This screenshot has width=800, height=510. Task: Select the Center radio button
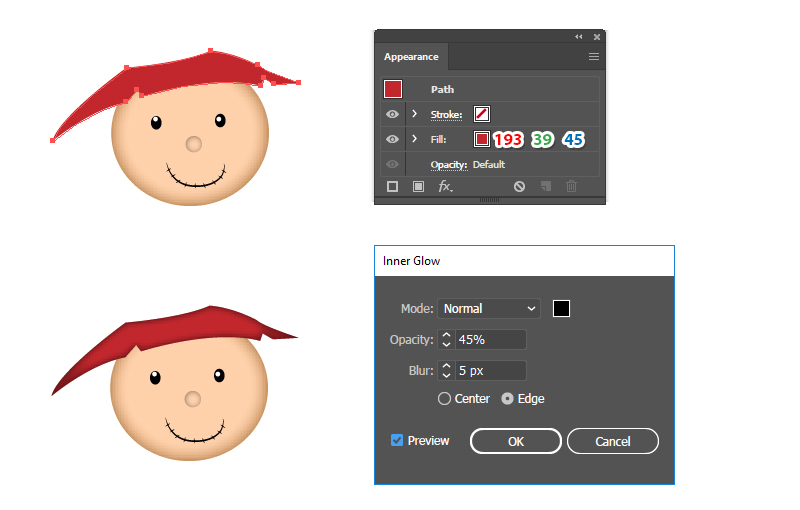pos(445,398)
